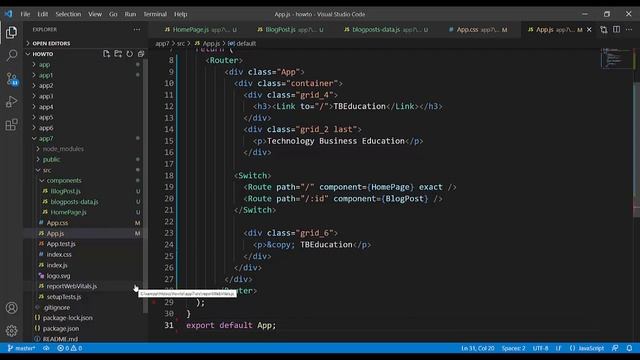Viewport: 640px width, 360px height.
Task: Open the Selection menu
Action: point(68,14)
